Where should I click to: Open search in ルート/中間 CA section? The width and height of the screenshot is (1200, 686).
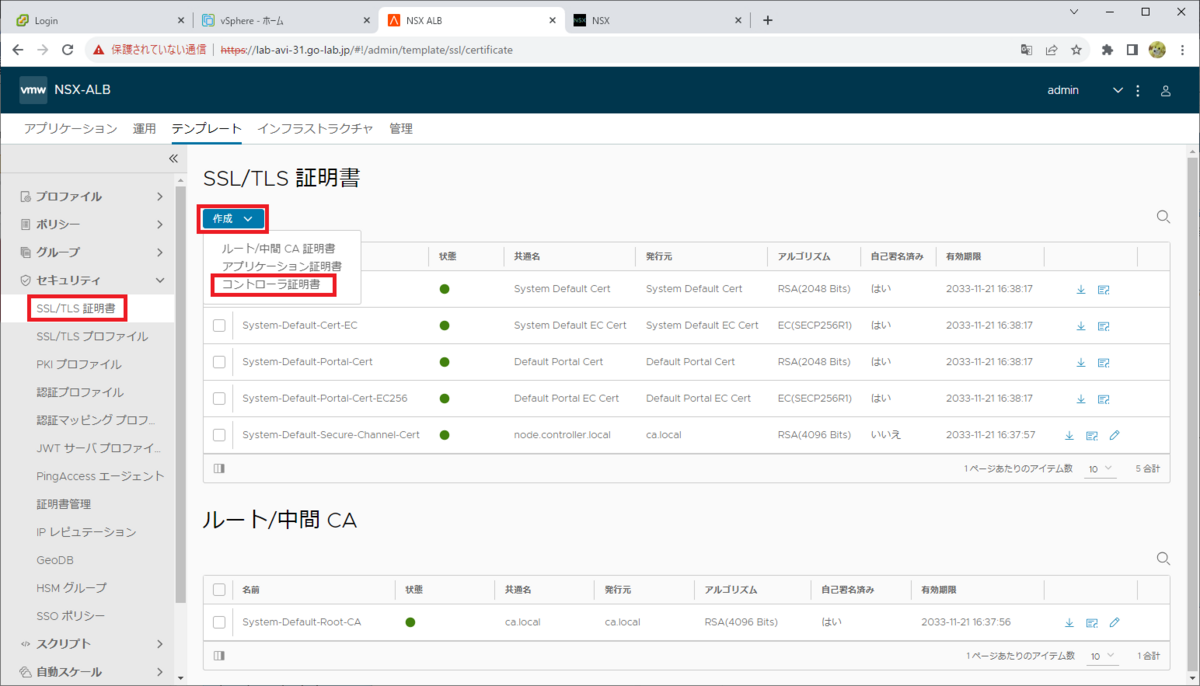point(1163,559)
